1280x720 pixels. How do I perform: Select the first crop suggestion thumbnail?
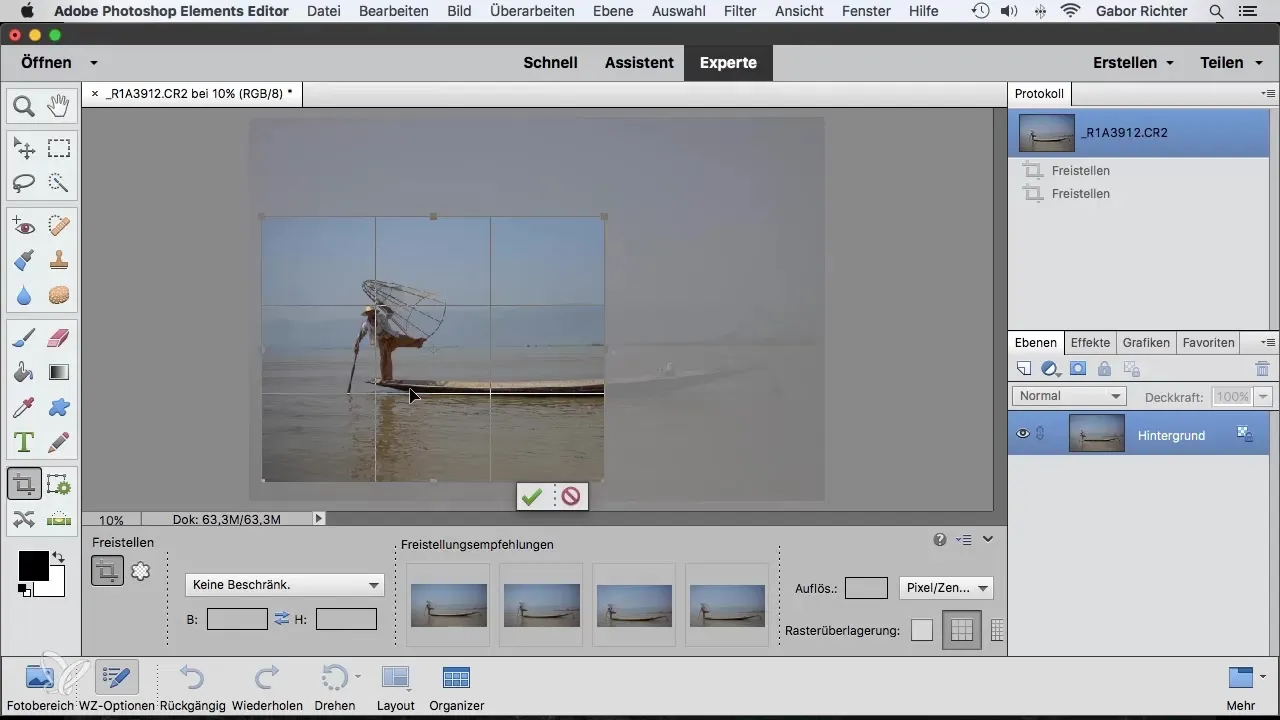(x=449, y=605)
